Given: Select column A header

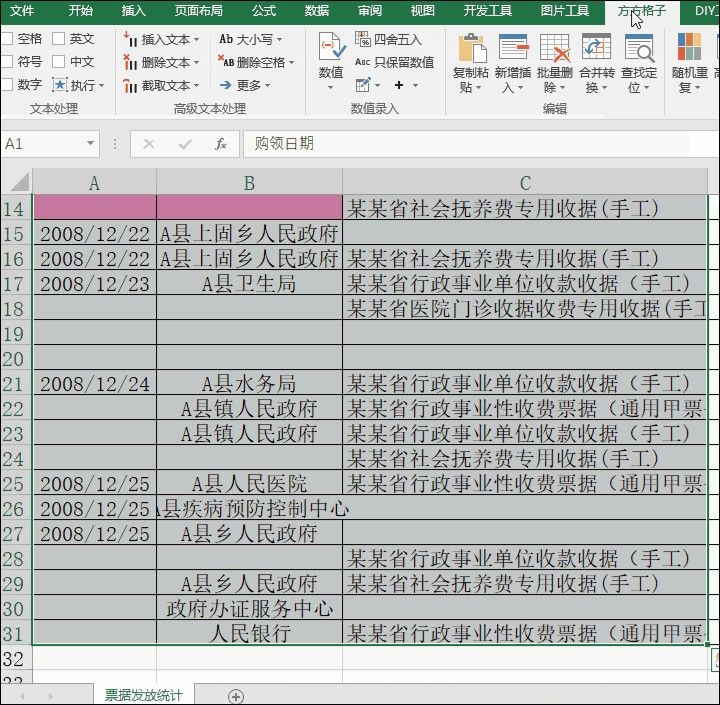Looking at the screenshot, I should point(95,183).
